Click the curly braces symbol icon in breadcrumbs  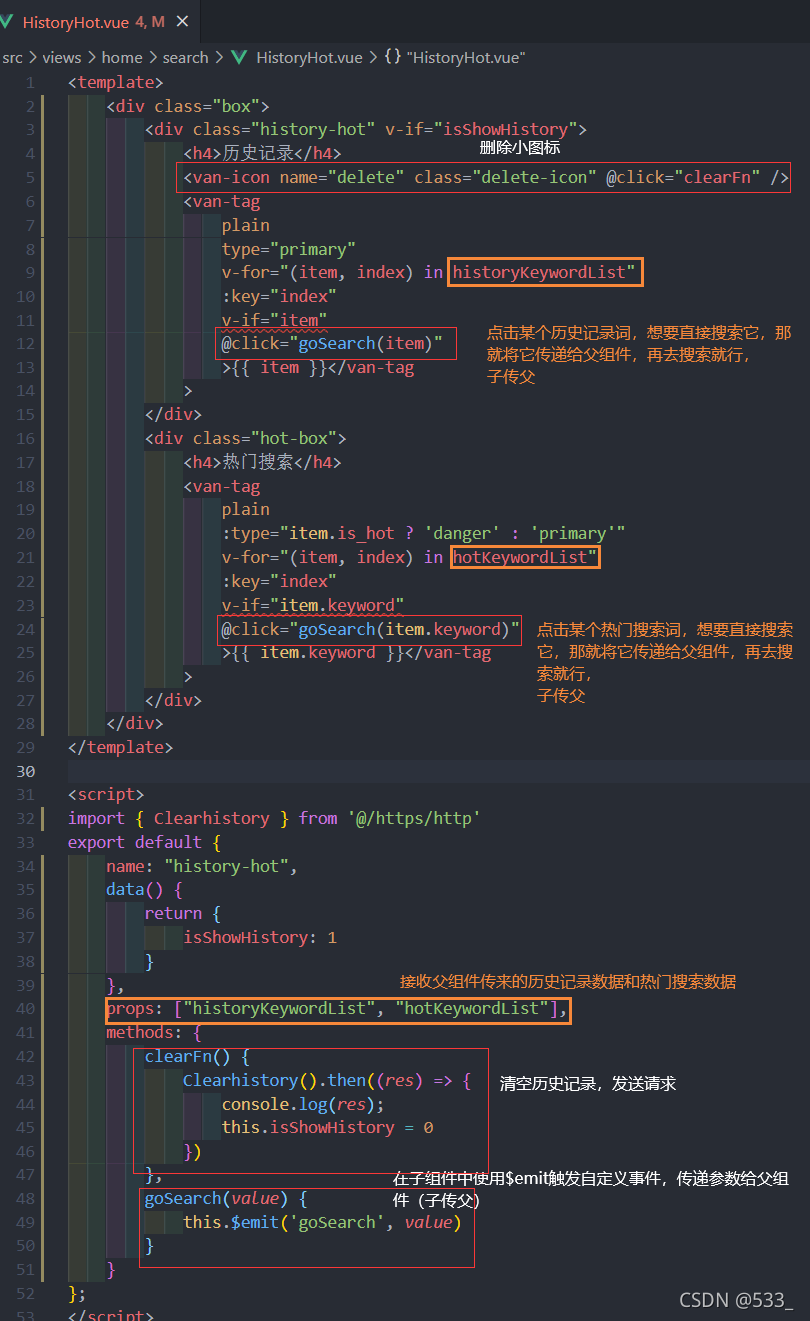[x=393, y=58]
